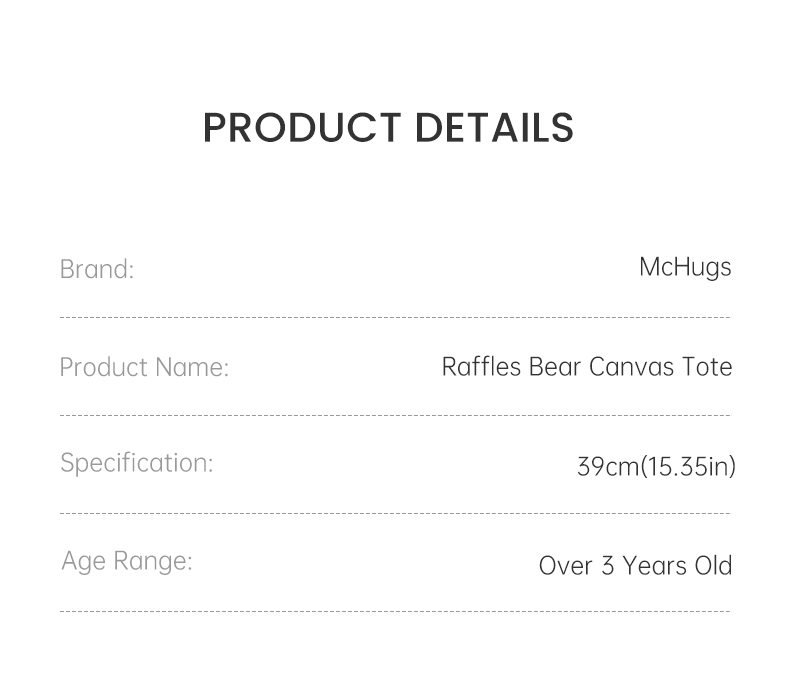Image resolution: width=790 pixels, height=681 pixels.
Task: Click the word Old in age value
Action: (714, 566)
